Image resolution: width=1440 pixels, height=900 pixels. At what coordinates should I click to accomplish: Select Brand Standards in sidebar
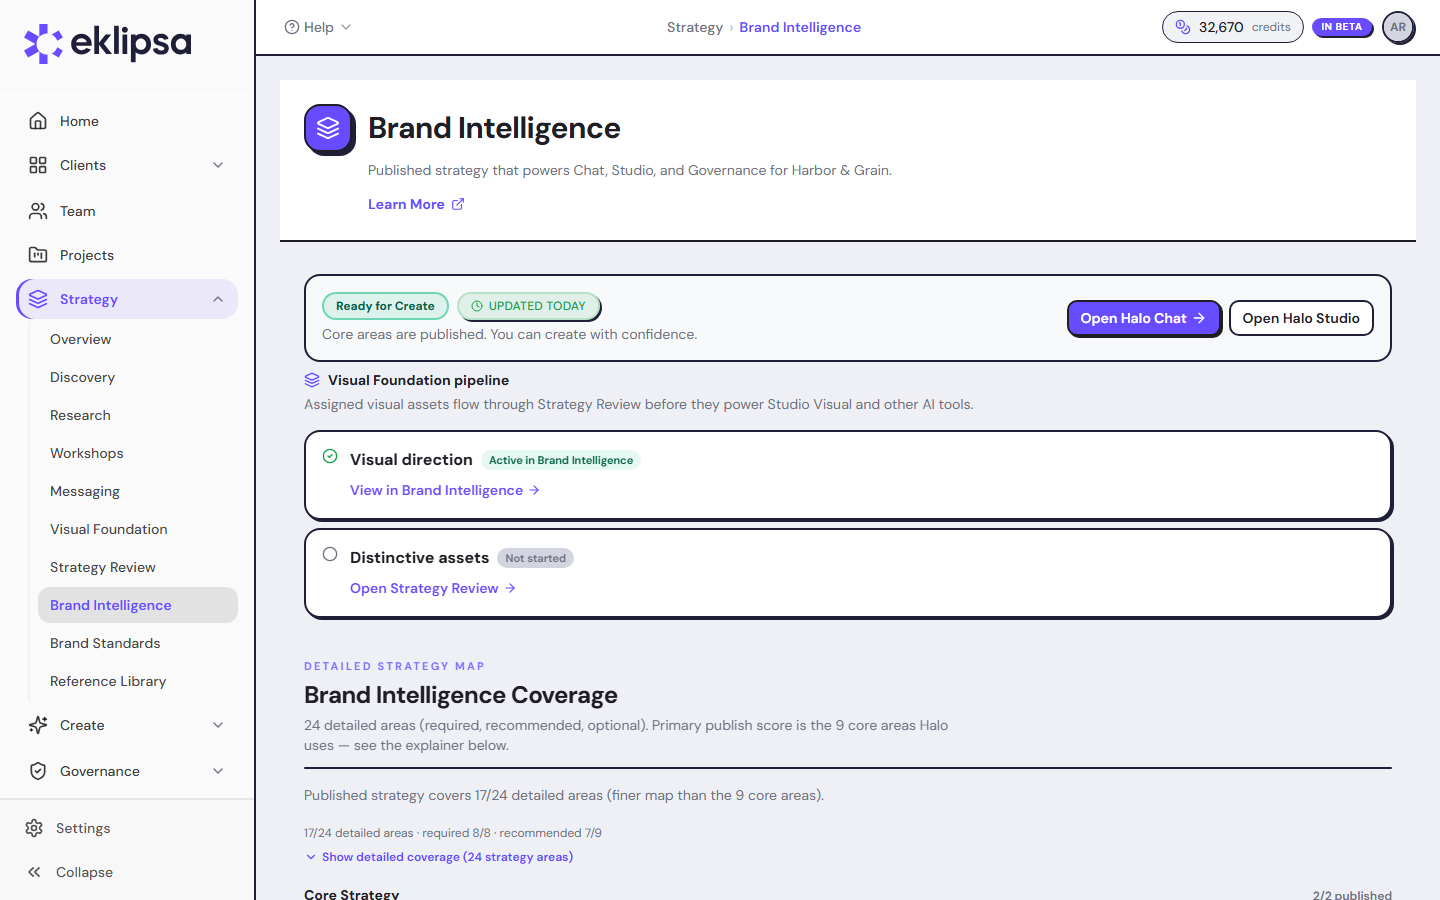[x=105, y=643]
